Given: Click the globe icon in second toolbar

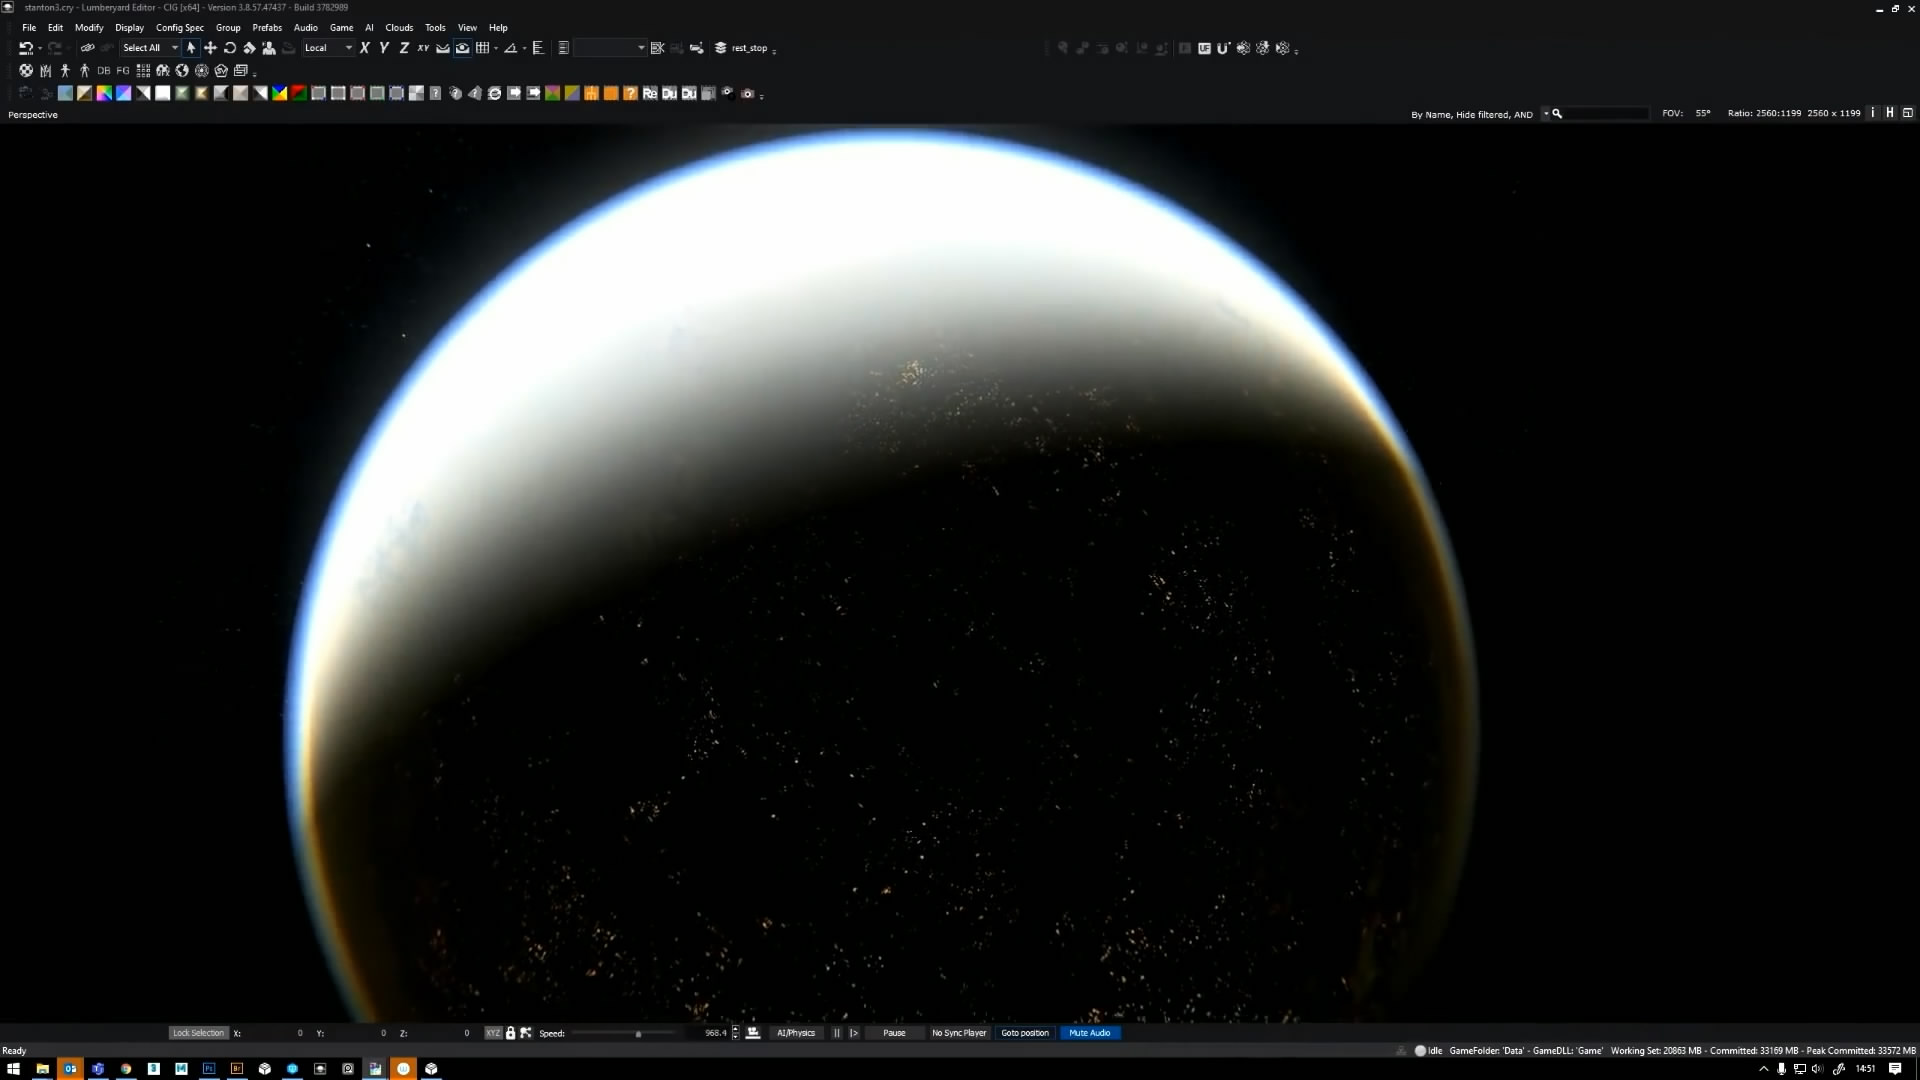Looking at the screenshot, I should (x=182, y=71).
